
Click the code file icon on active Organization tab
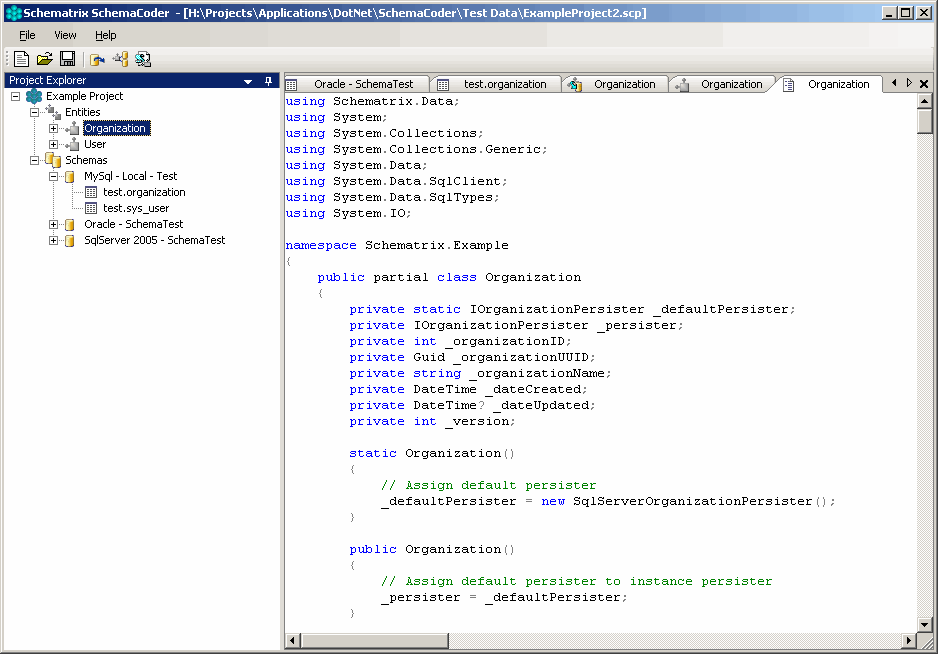[x=789, y=84]
